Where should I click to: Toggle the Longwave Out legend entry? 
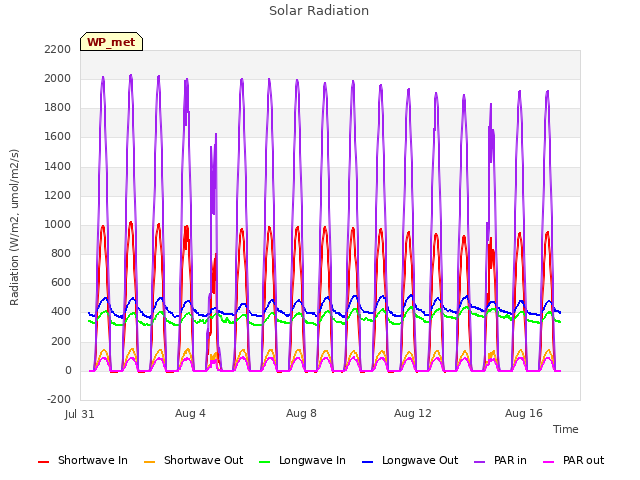(410, 460)
